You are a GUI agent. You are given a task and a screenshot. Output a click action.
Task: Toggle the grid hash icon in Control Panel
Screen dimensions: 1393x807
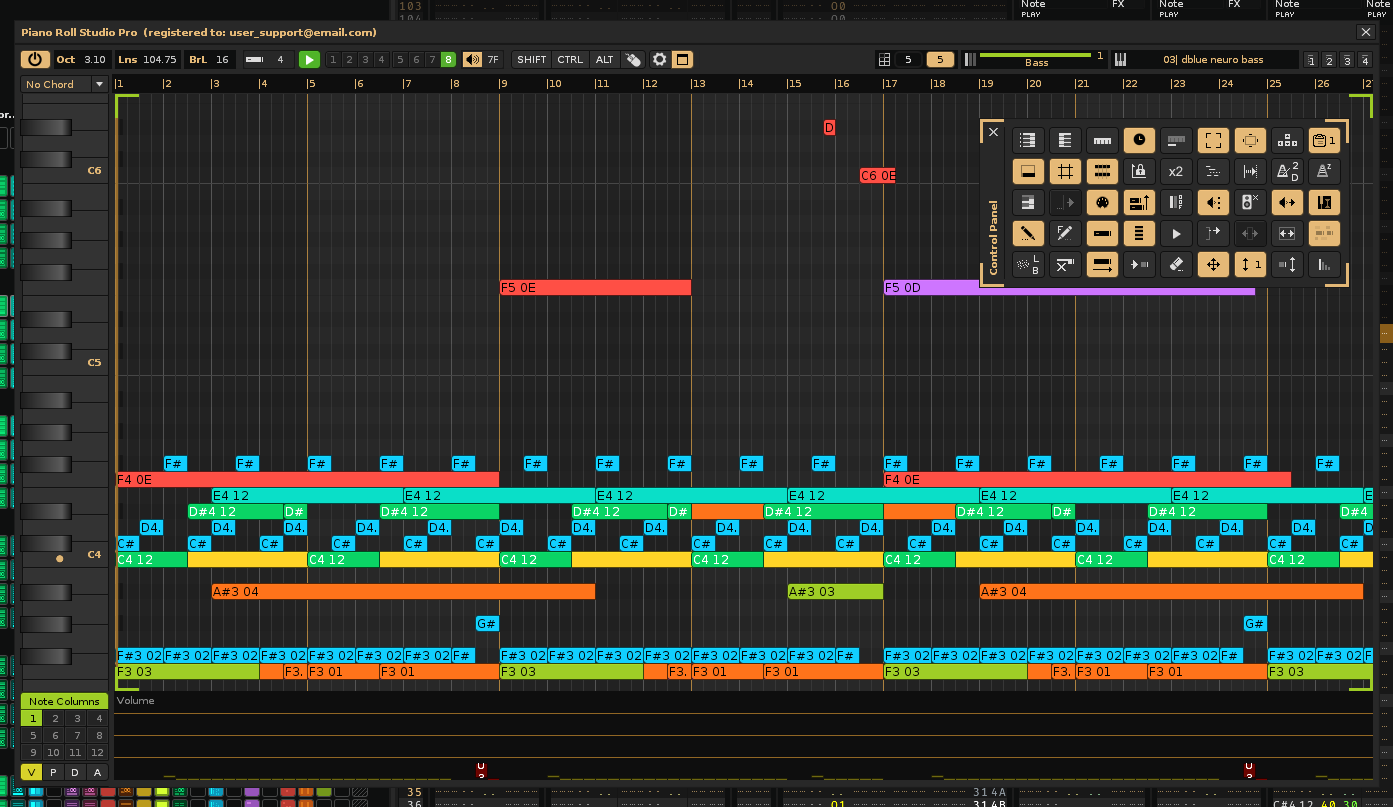pyautogui.click(x=1064, y=171)
